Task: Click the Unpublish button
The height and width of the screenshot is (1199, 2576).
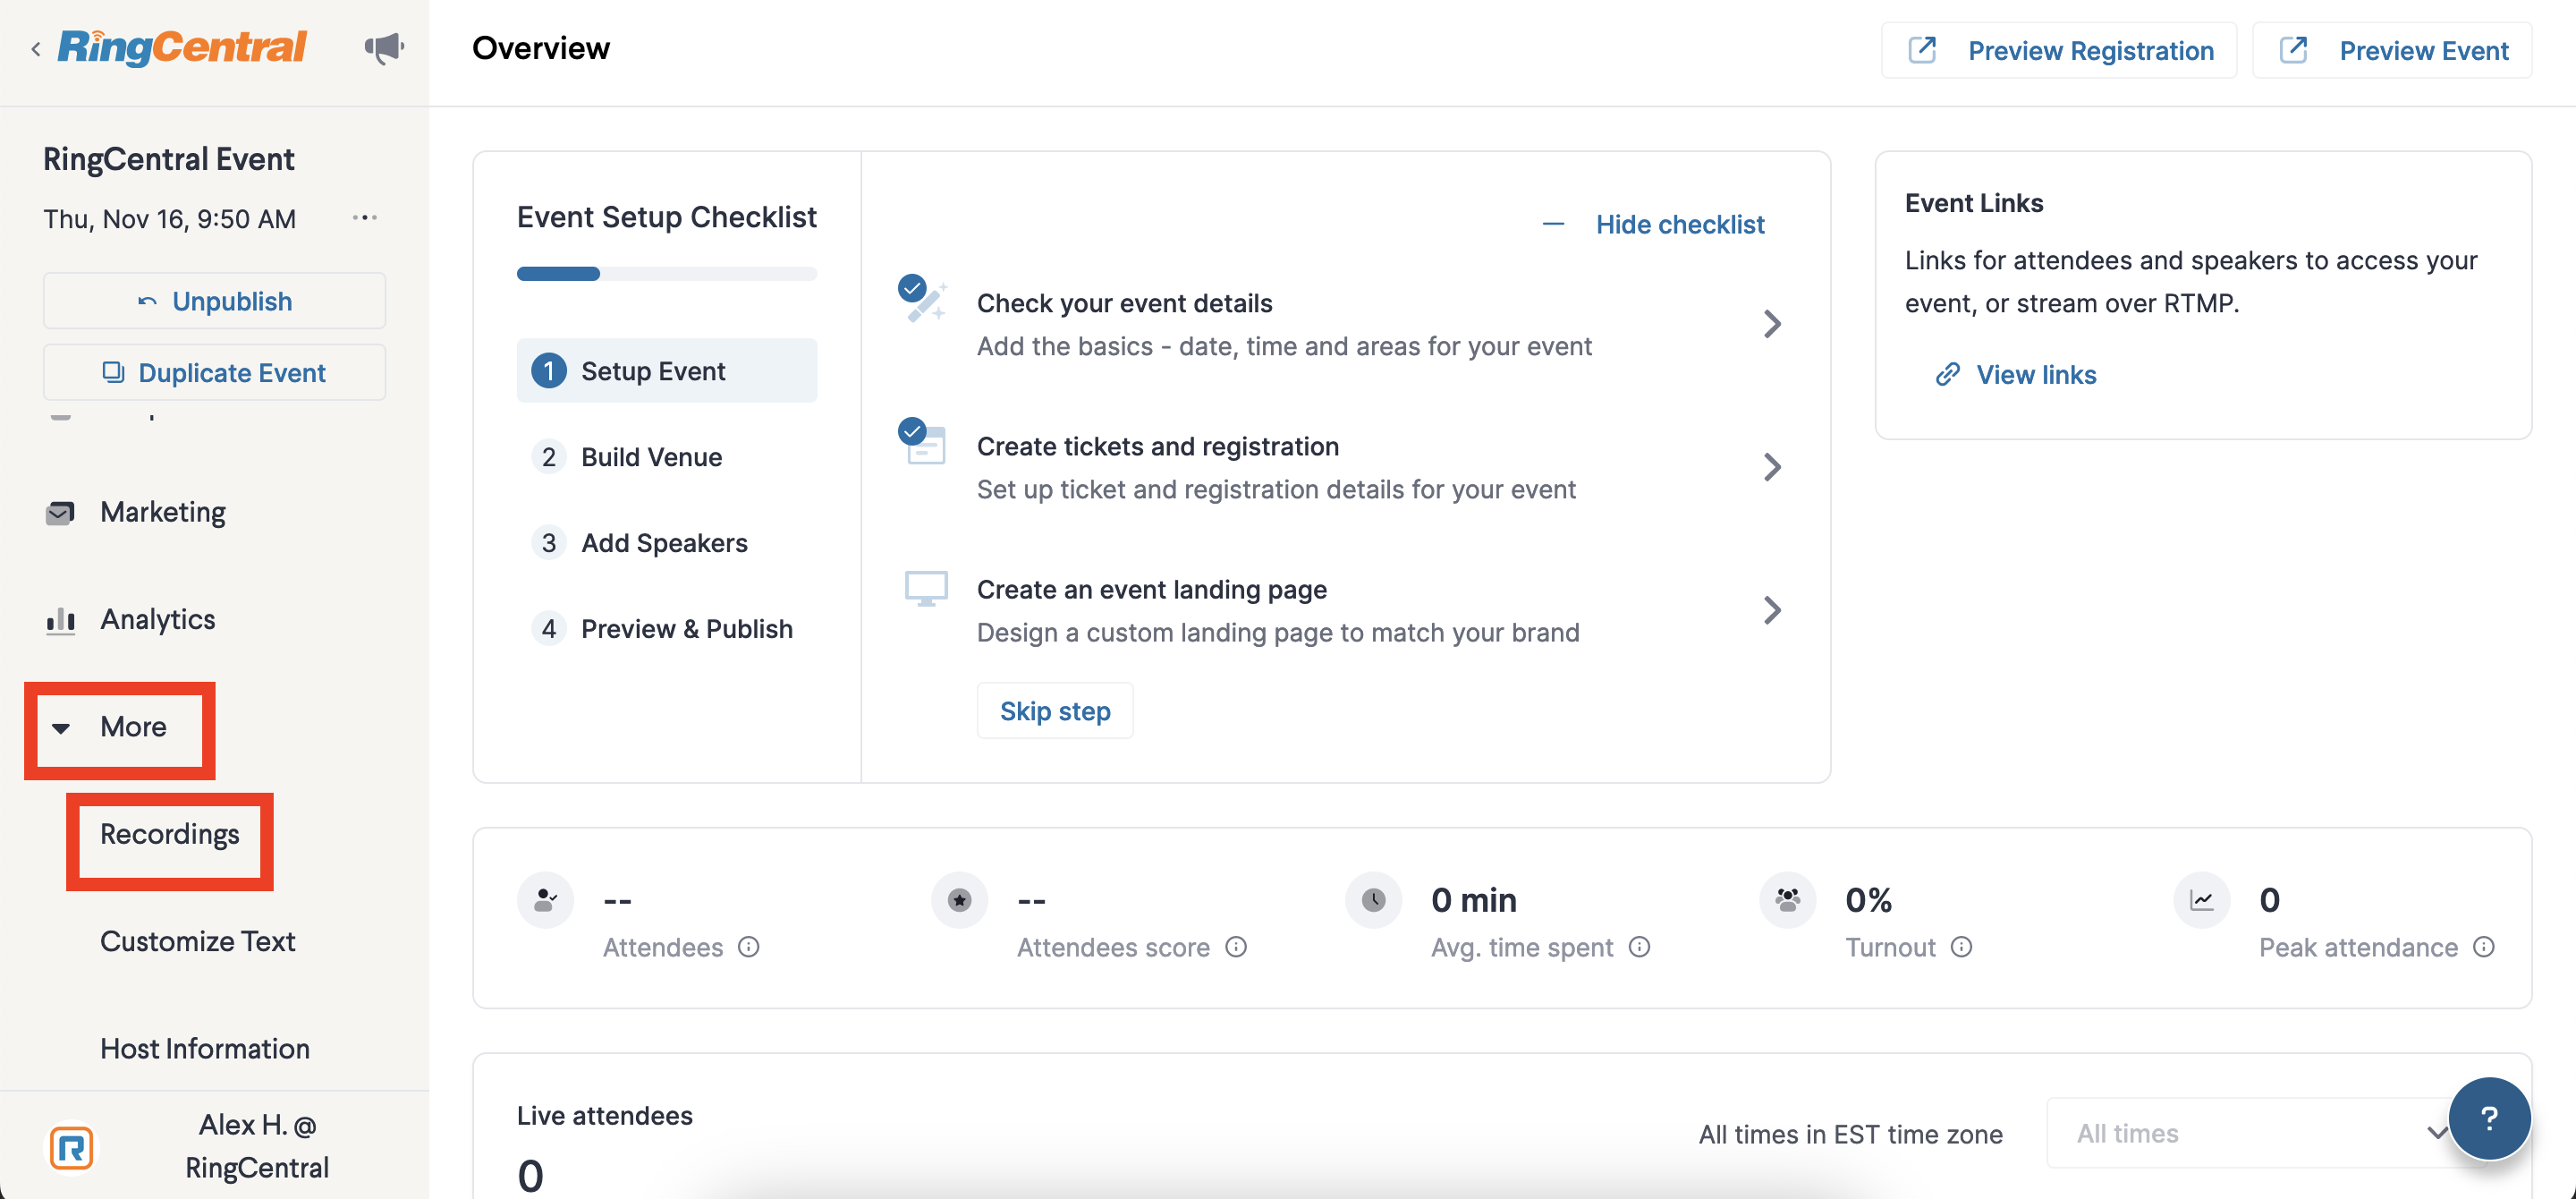Action: 214,300
